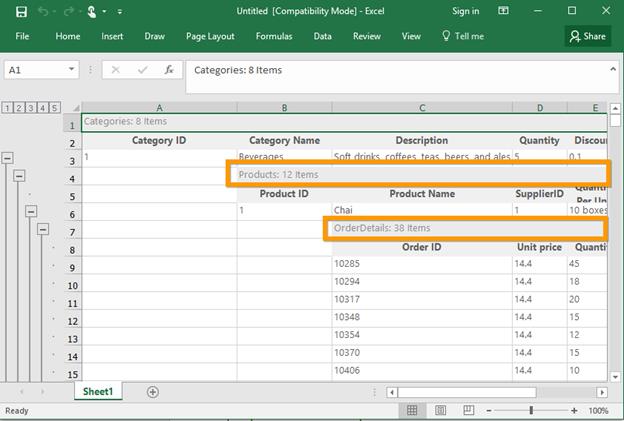624x421 pixels.
Task: Collapse outline group at row 7
Action: tap(43, 229)
